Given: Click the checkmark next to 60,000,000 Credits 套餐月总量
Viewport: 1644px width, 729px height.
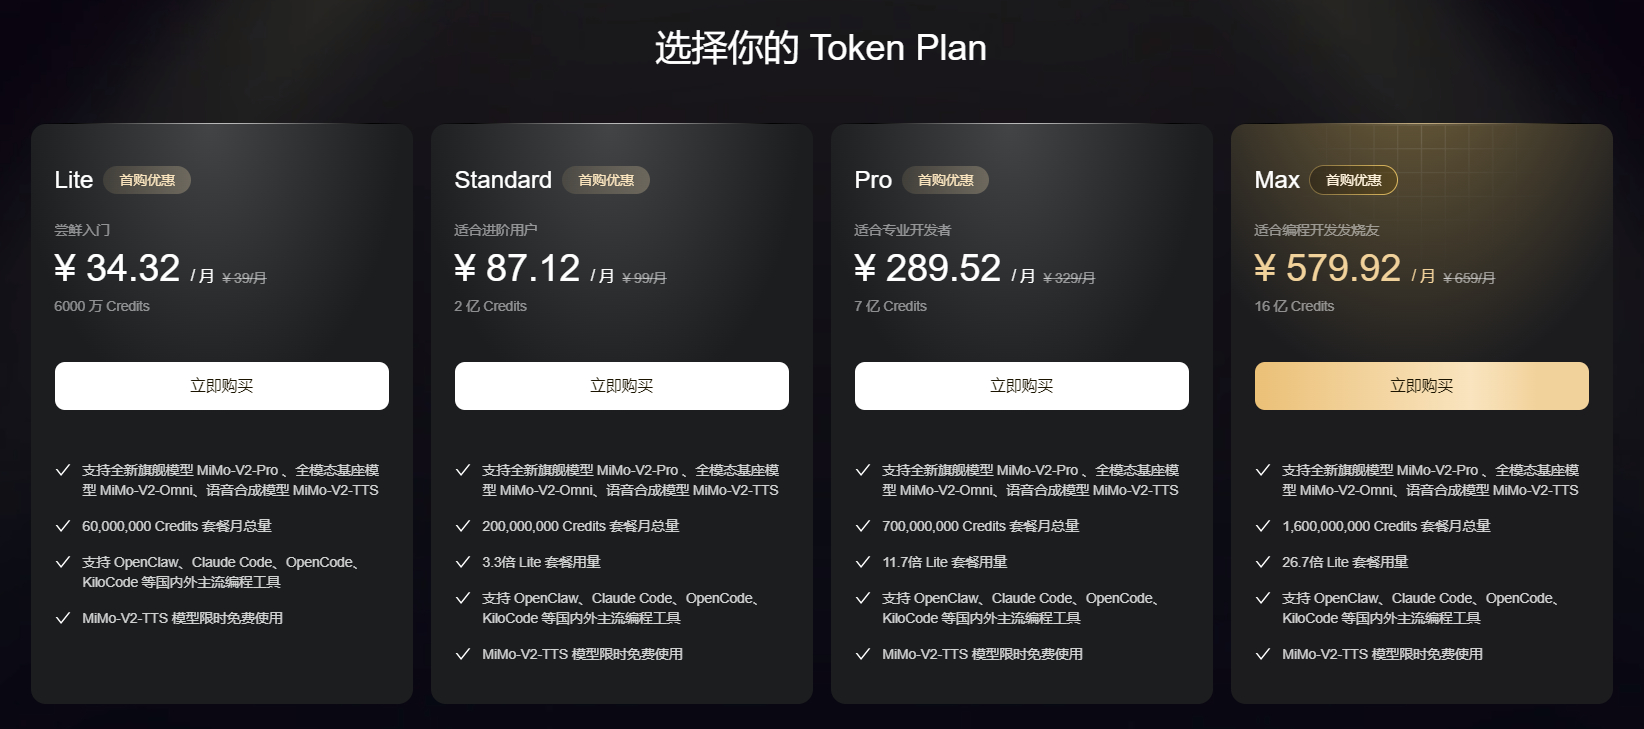Looking at the screenshot, I should pos(62,525).
